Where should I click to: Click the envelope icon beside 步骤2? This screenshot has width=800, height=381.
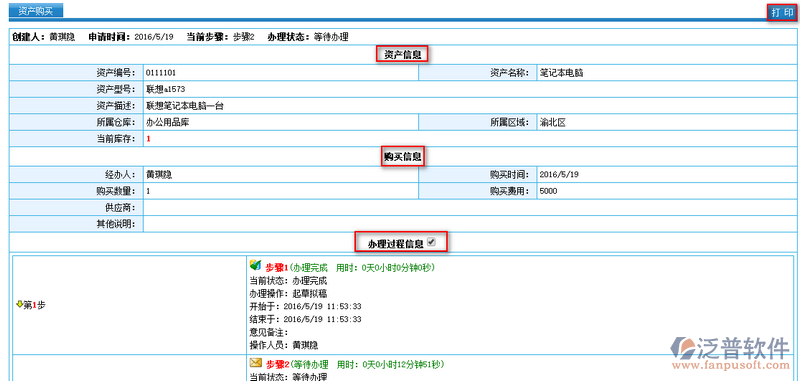click(x=255, y=363)
